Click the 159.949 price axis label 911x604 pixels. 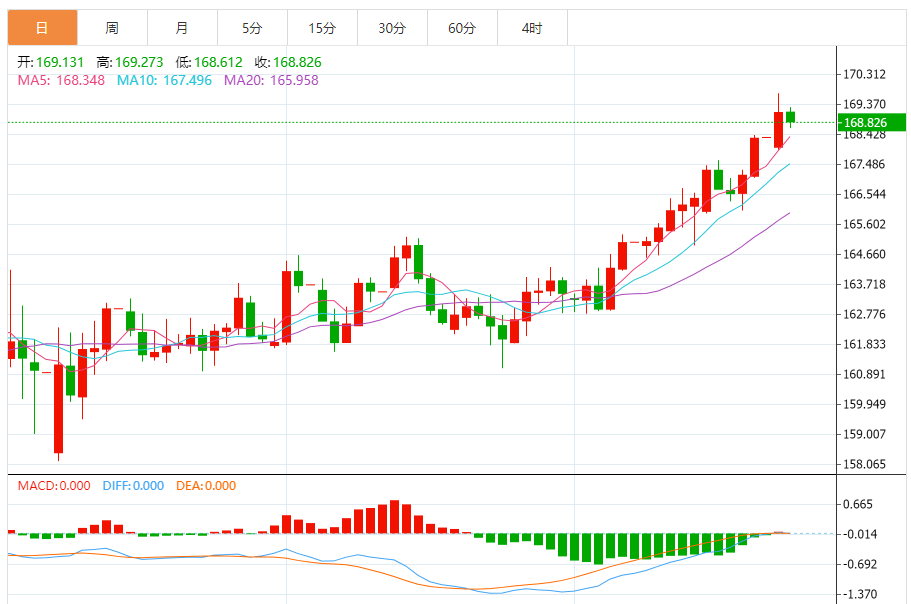point(865,404)
